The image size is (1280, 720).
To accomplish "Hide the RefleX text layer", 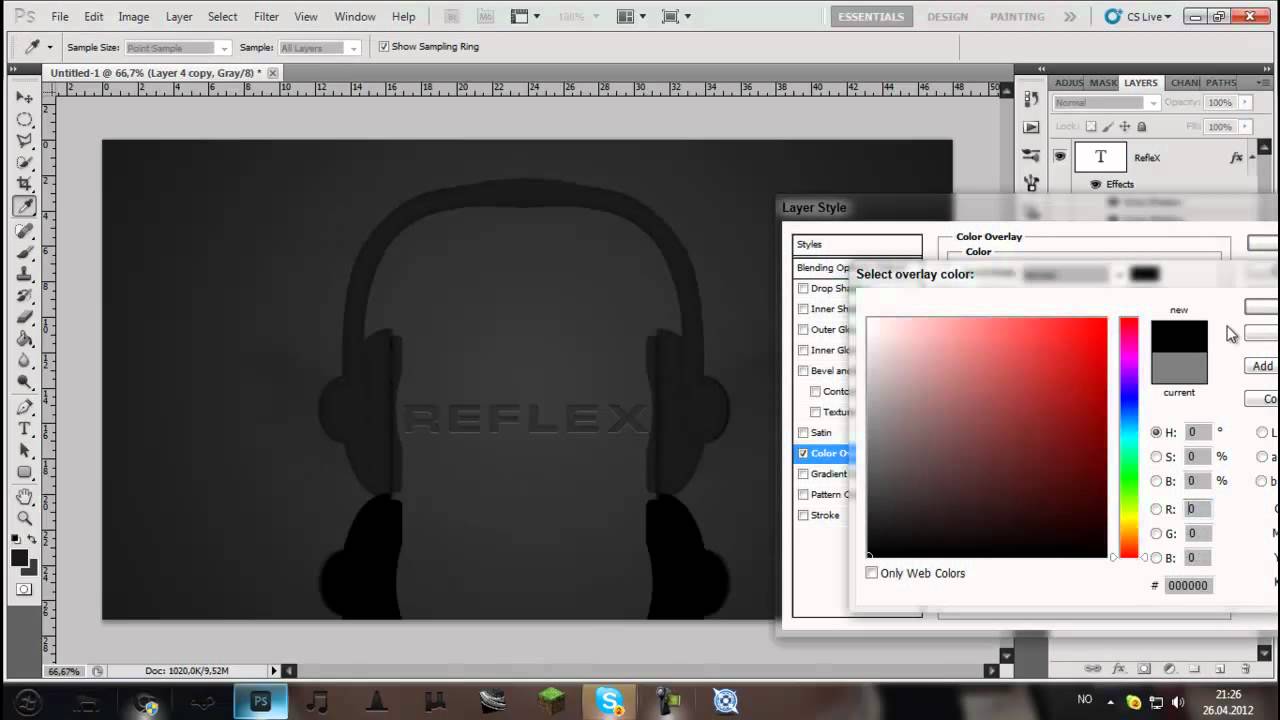I will 1060,157.
